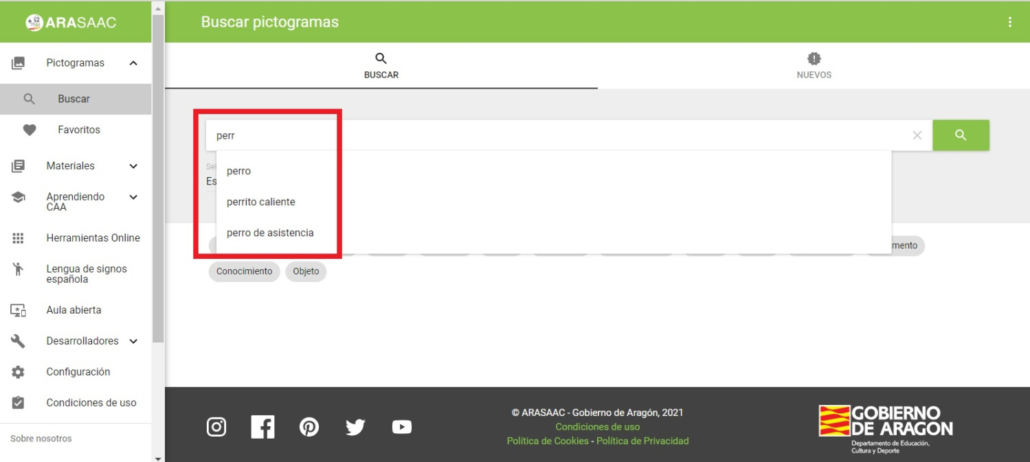Click the graduation cap icon for Aprendiendo CAA
Screen dimensions: 1030x462
[x=18, y=197]
